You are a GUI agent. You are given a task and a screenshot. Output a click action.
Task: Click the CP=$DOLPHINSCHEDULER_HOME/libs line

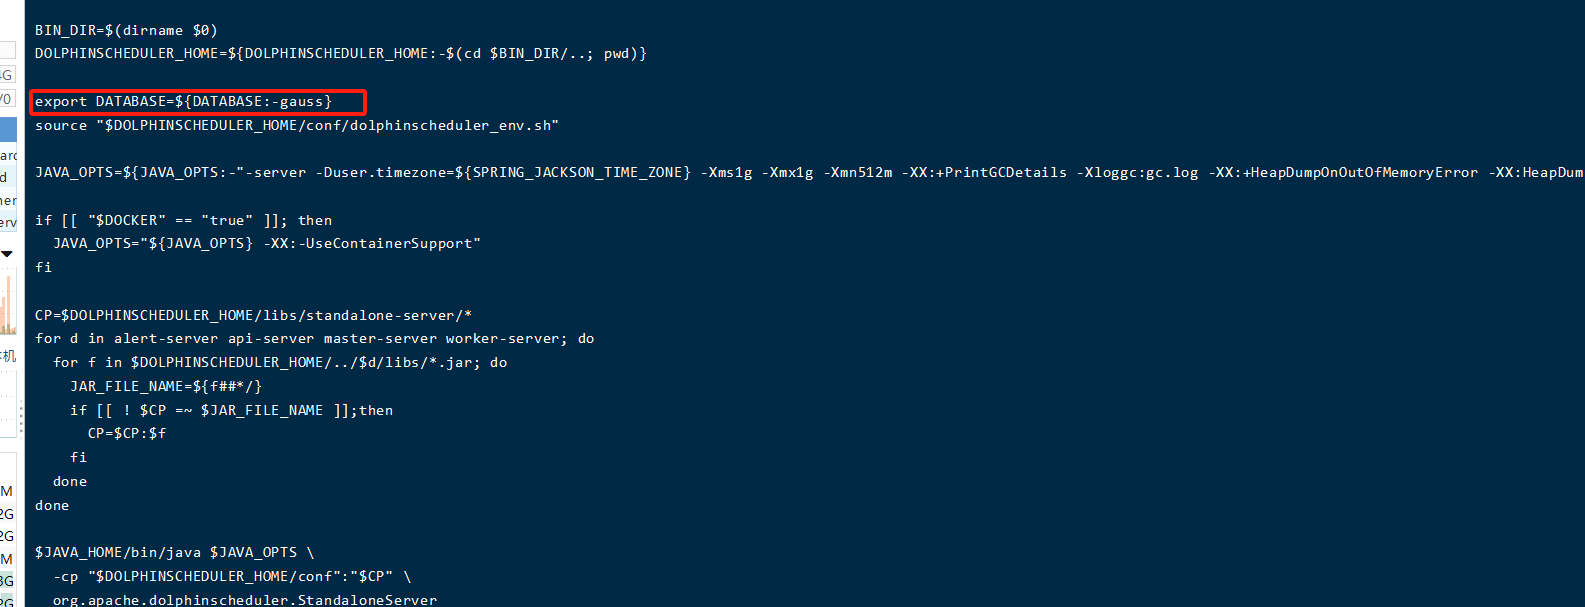tap(253, 316)
